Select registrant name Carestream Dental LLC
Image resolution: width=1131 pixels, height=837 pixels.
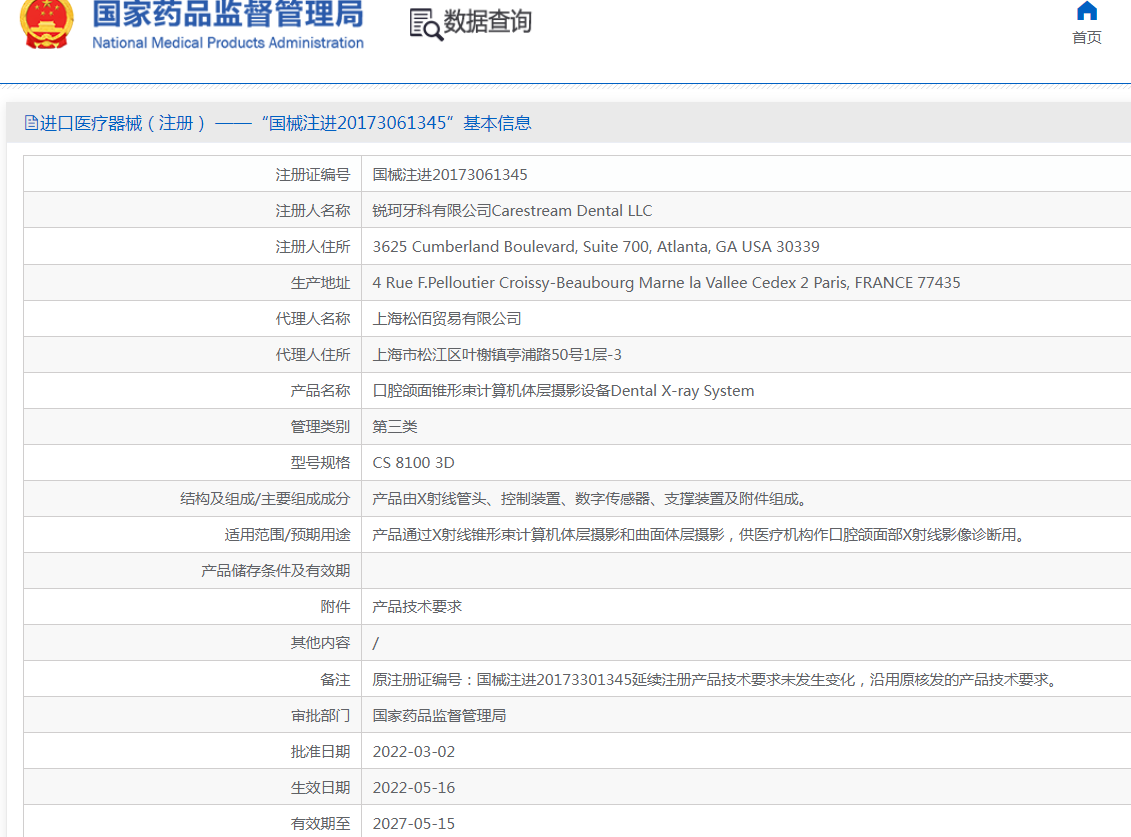pyautogui.click(x=512, y=211)
